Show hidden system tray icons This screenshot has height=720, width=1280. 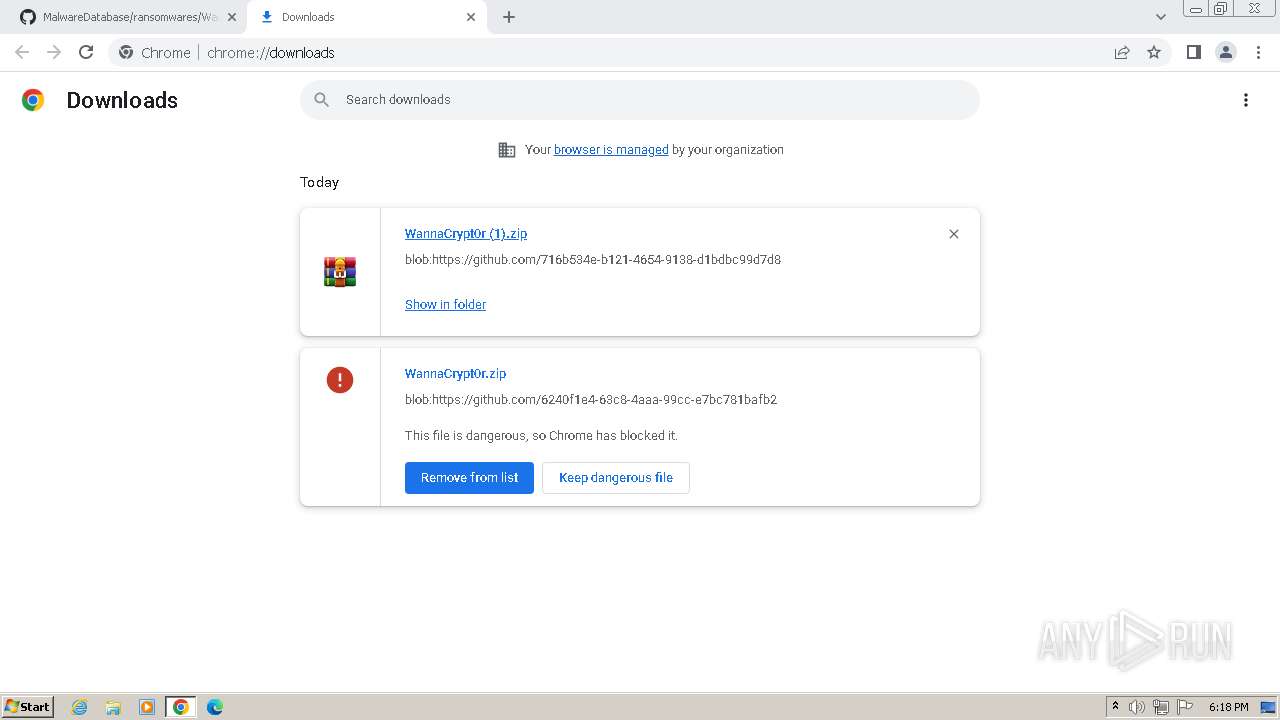point(1115,707)
